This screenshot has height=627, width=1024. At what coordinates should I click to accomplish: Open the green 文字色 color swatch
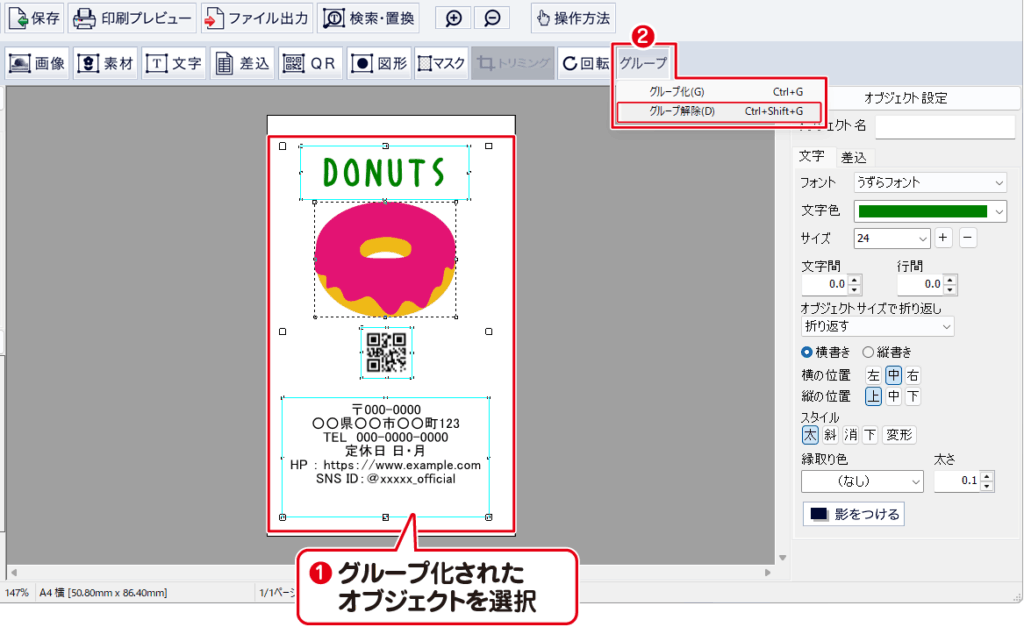point(930,211)
